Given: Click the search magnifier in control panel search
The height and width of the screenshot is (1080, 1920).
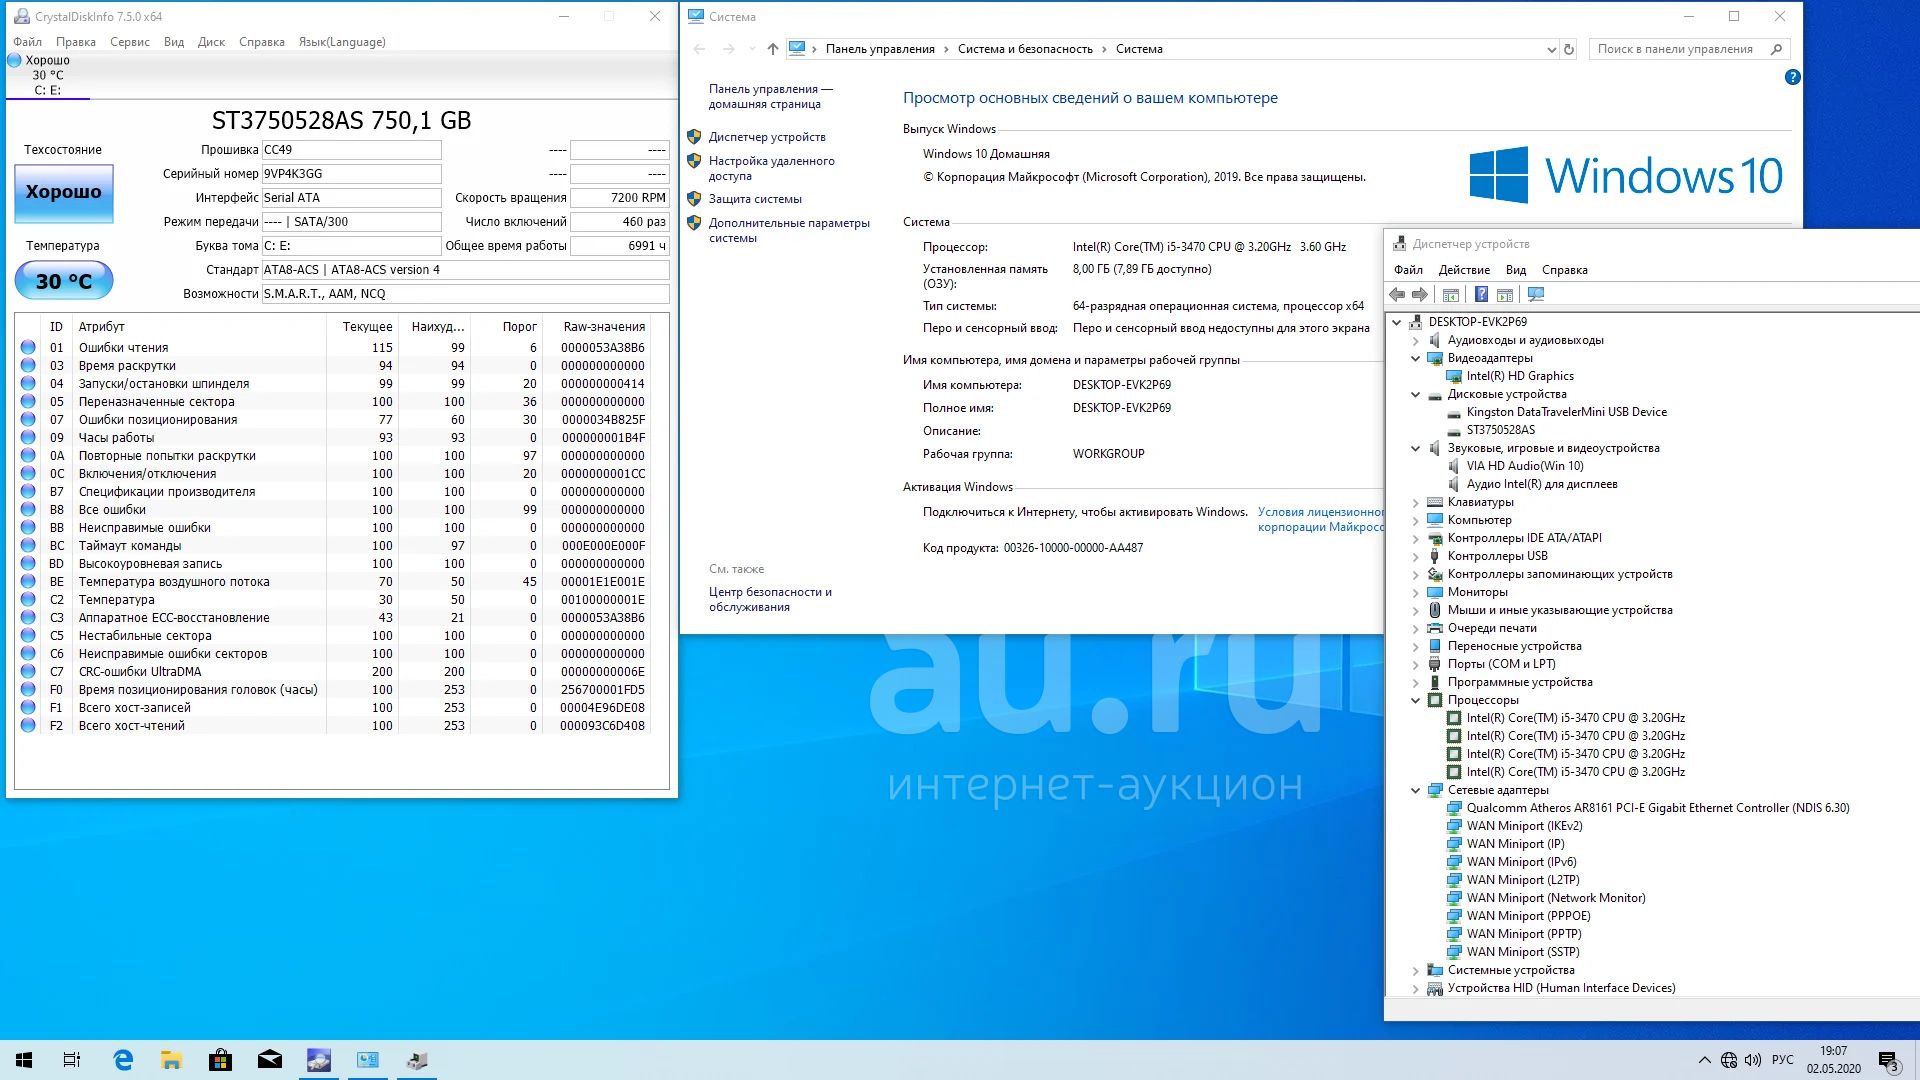Looking at the screenshot, I should pyautogui.click(x=1776, y=49).
